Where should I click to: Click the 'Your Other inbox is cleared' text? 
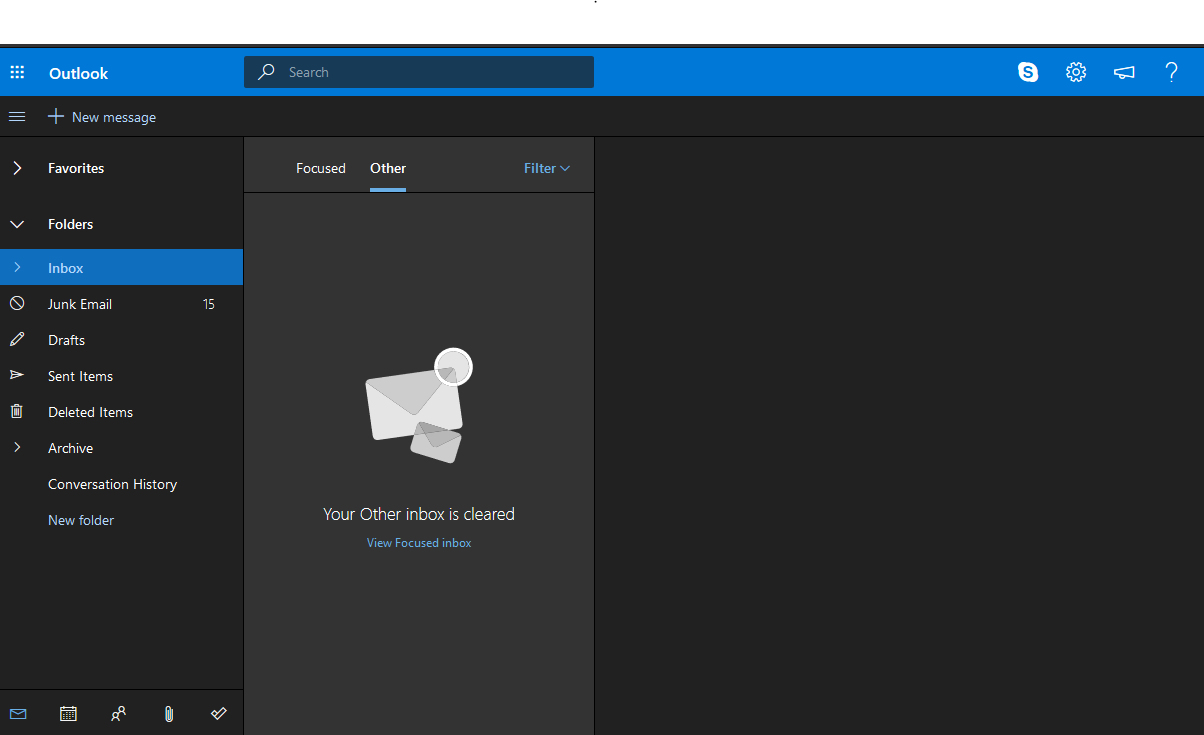point(419,514)
